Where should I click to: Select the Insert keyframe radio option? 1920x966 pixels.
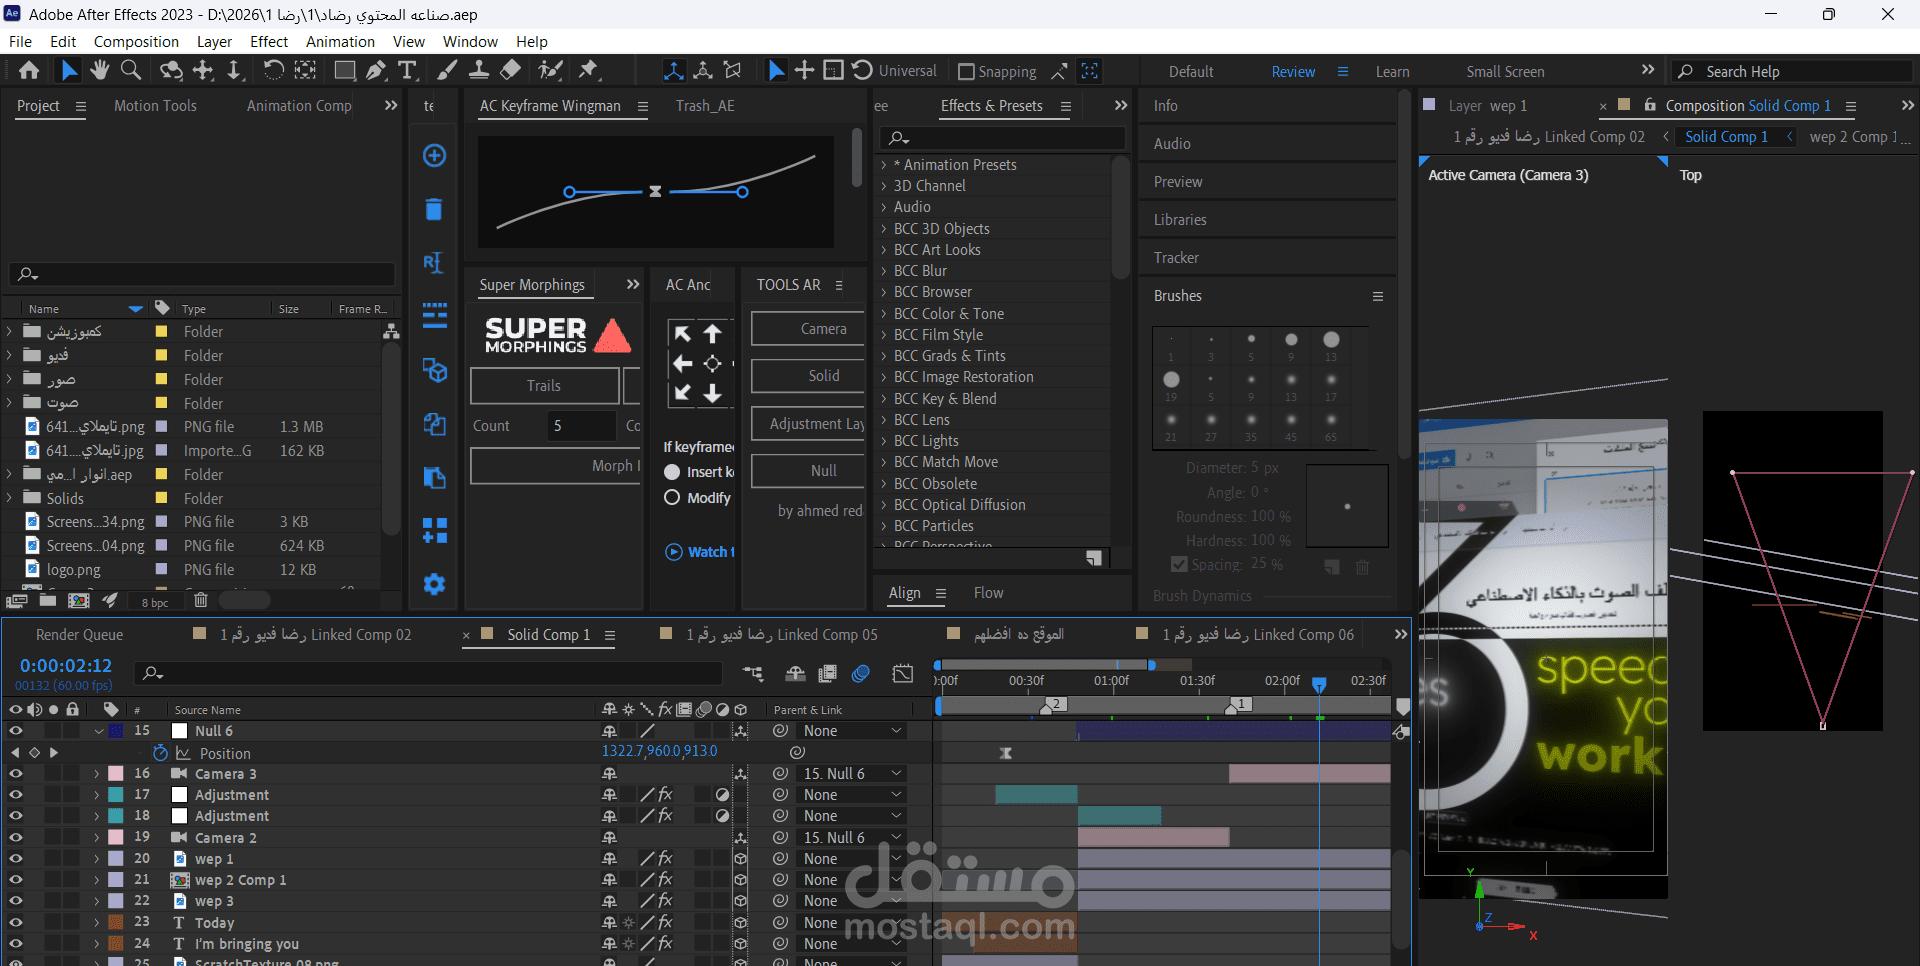click(x=672, y=472)
